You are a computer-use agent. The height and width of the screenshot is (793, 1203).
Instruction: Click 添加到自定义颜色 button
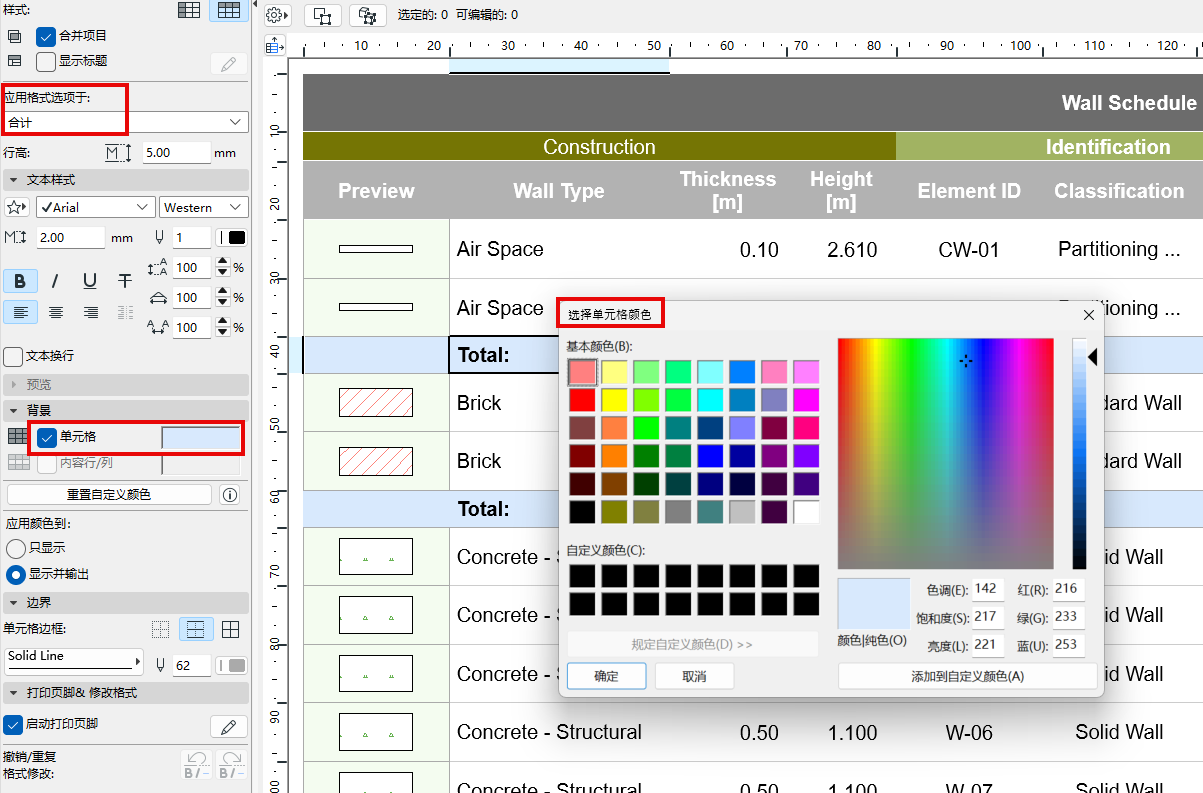pyautogui.click(x=967, y=676)
